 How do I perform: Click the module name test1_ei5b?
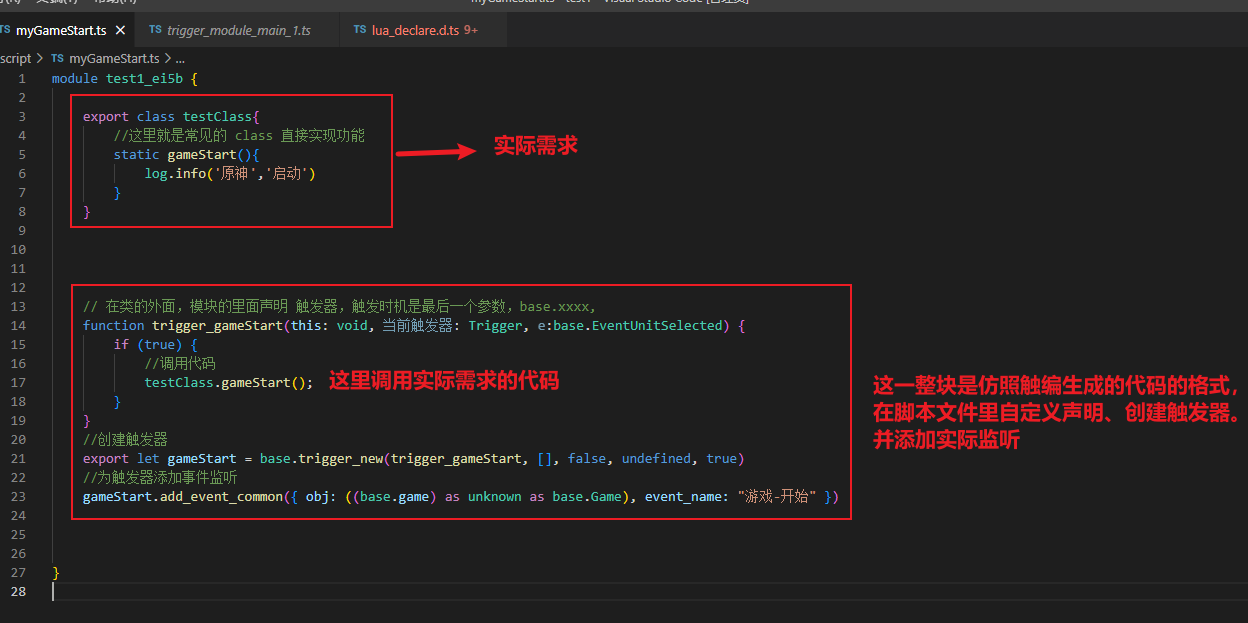click(x=144, y=78)
